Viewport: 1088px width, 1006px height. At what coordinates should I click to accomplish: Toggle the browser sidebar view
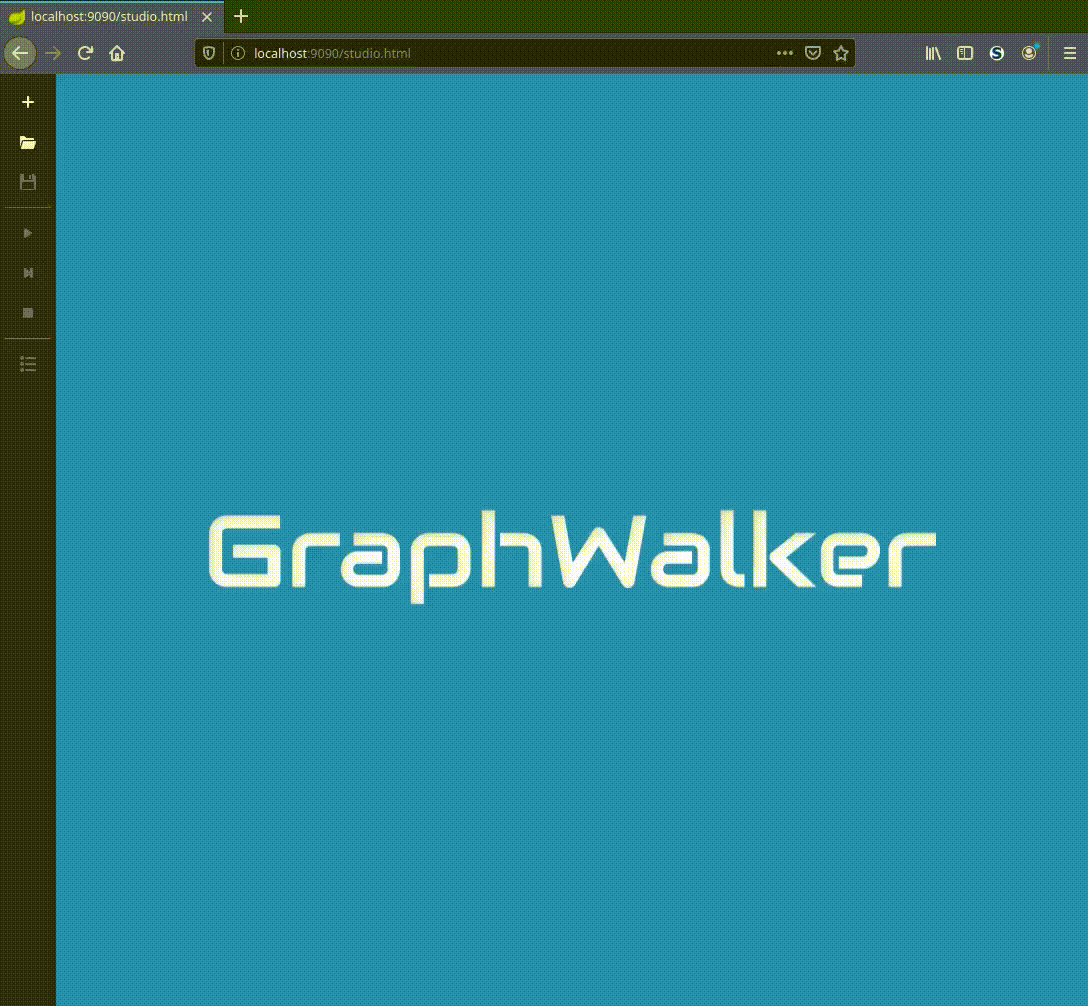tap(965, 53)
